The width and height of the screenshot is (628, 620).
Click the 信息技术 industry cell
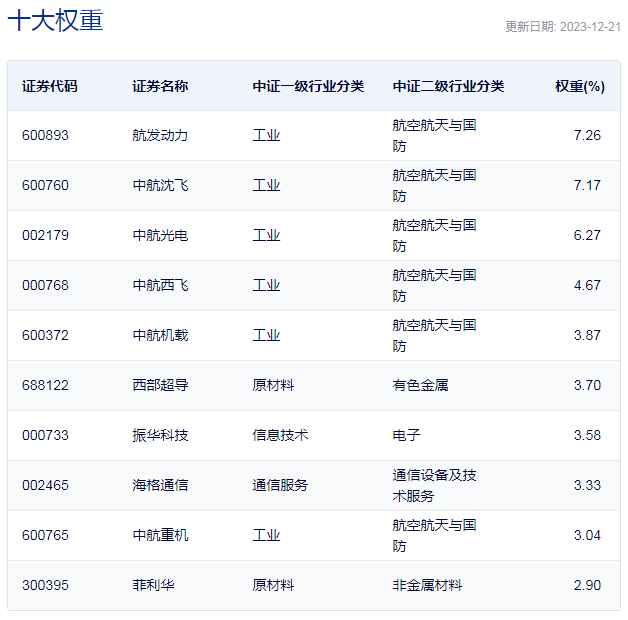280,435
